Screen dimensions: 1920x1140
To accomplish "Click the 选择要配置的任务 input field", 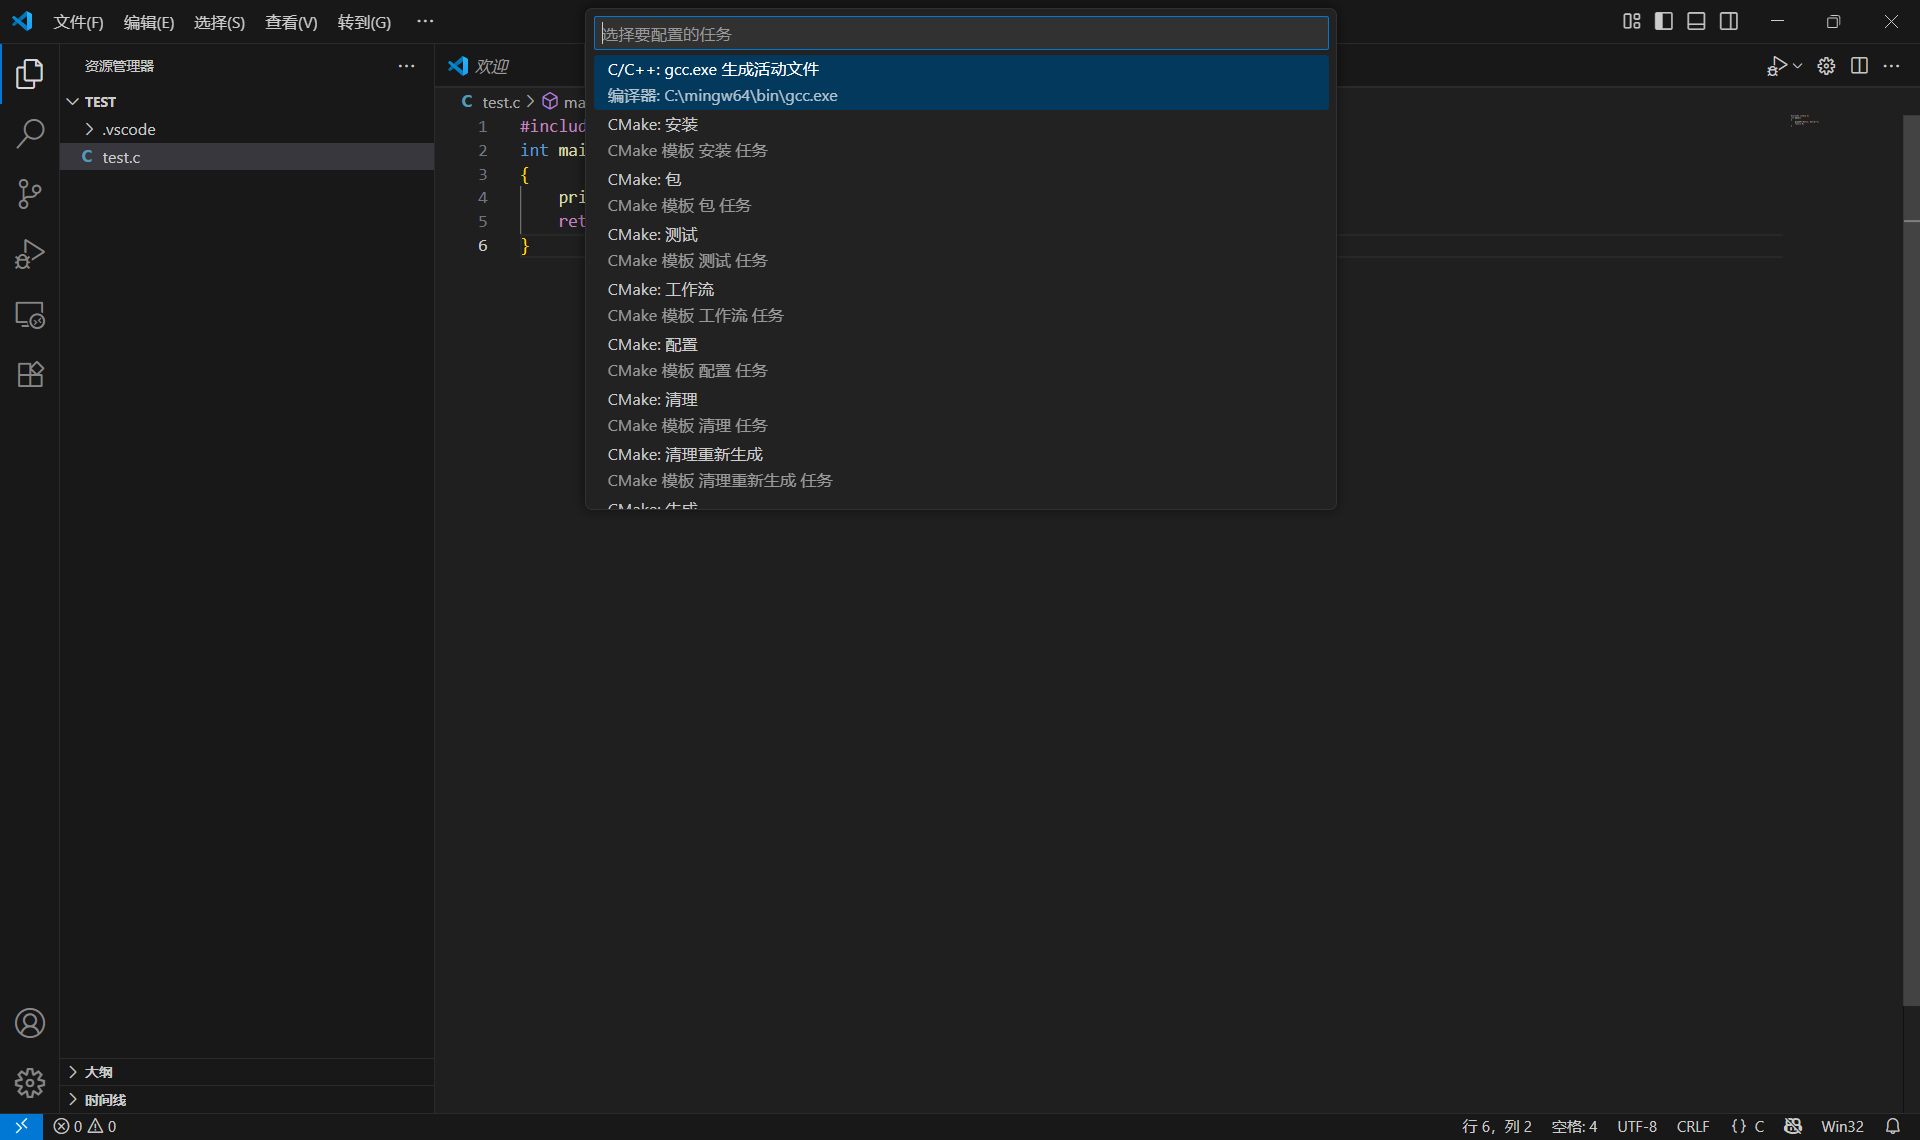I will point(961,33).
